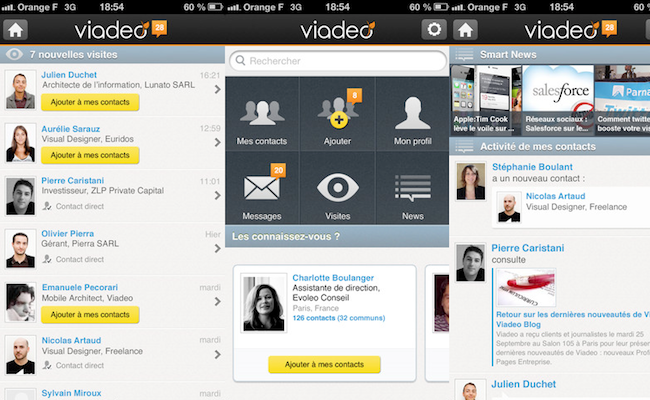Screen dimensions: 650x400
Task: Open the 126 contacts (32 communs) link
Action: (339, 318)
